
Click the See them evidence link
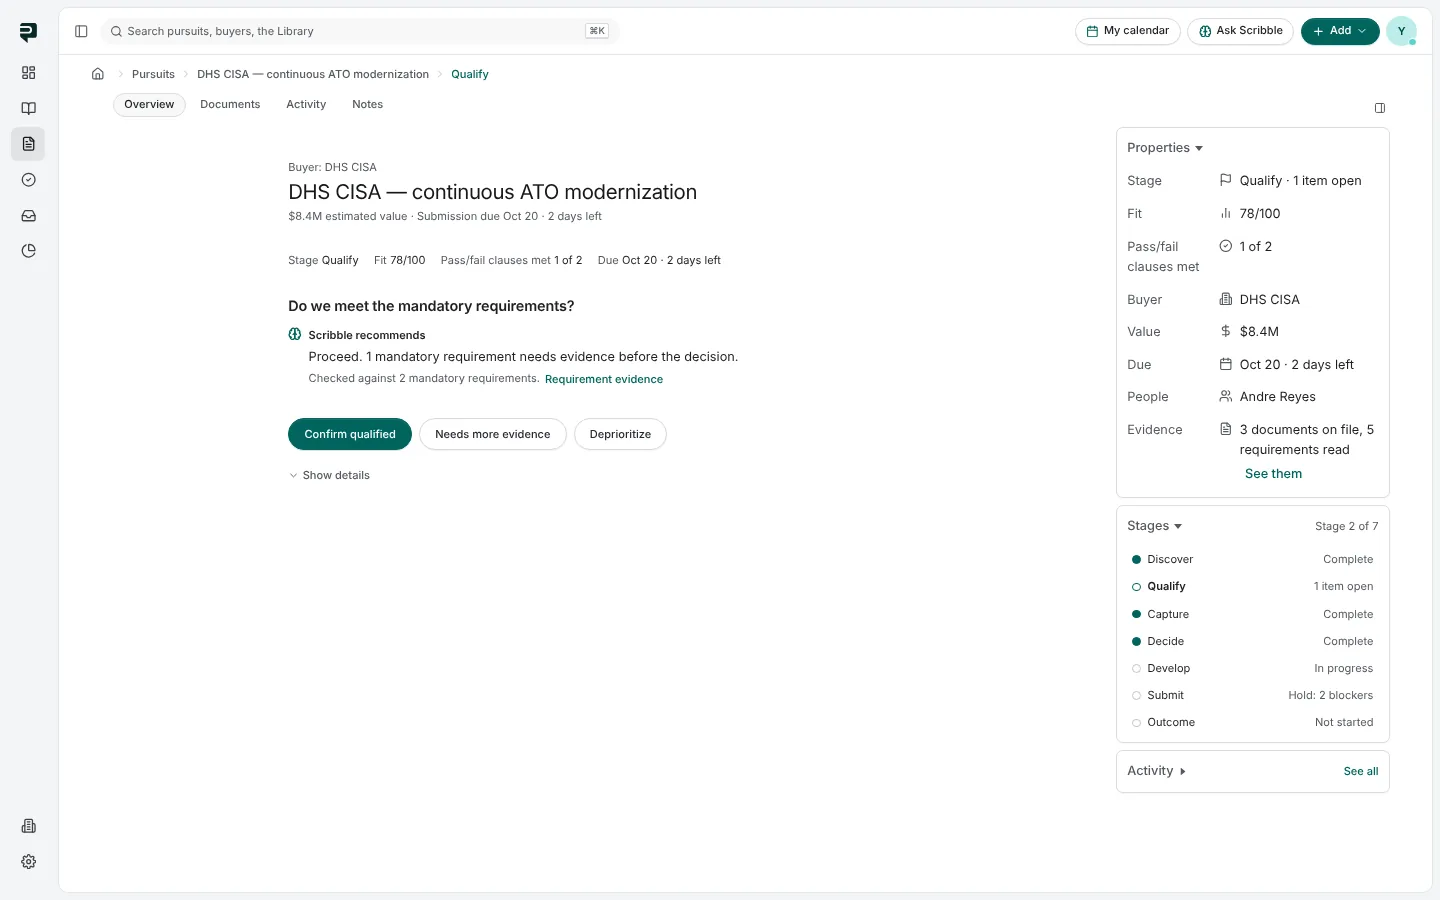1273,474
